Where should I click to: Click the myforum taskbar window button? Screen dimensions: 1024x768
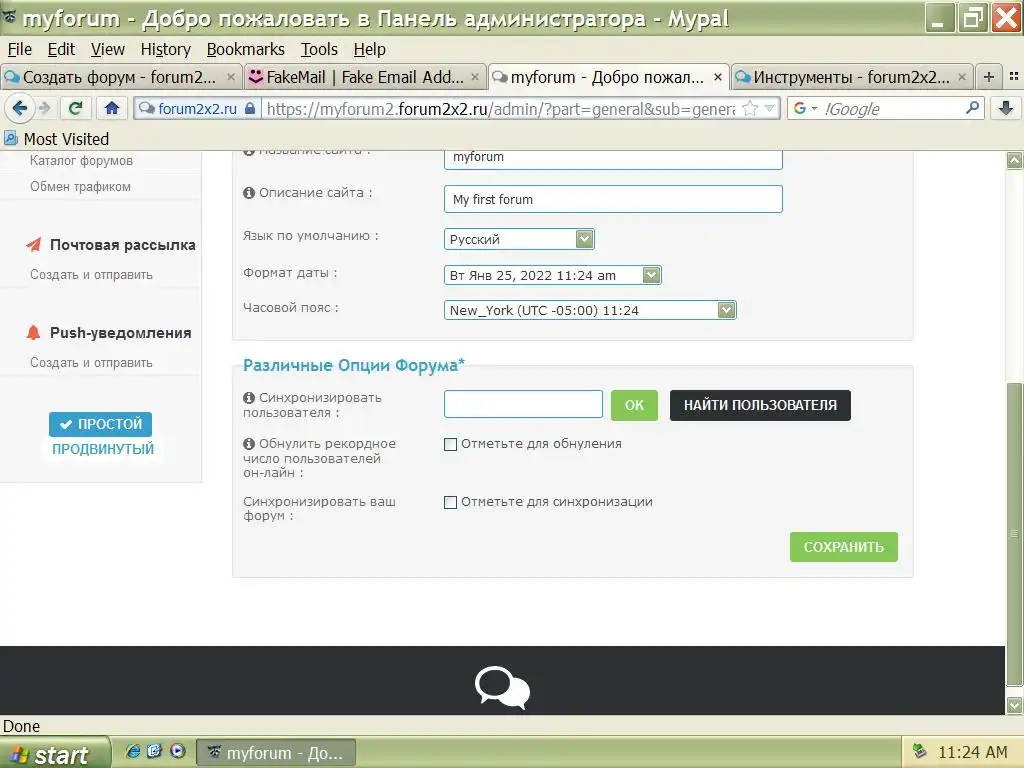point(276,753)
